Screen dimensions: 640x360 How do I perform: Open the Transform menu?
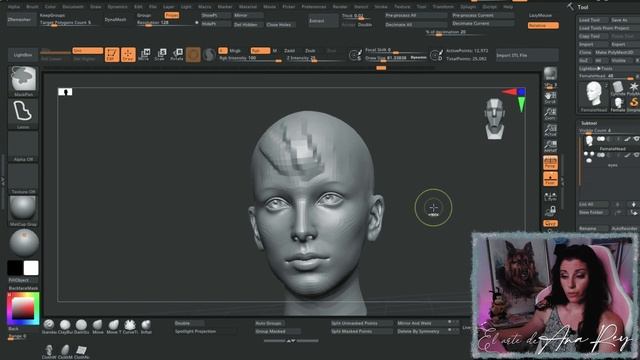coord(443,7)
